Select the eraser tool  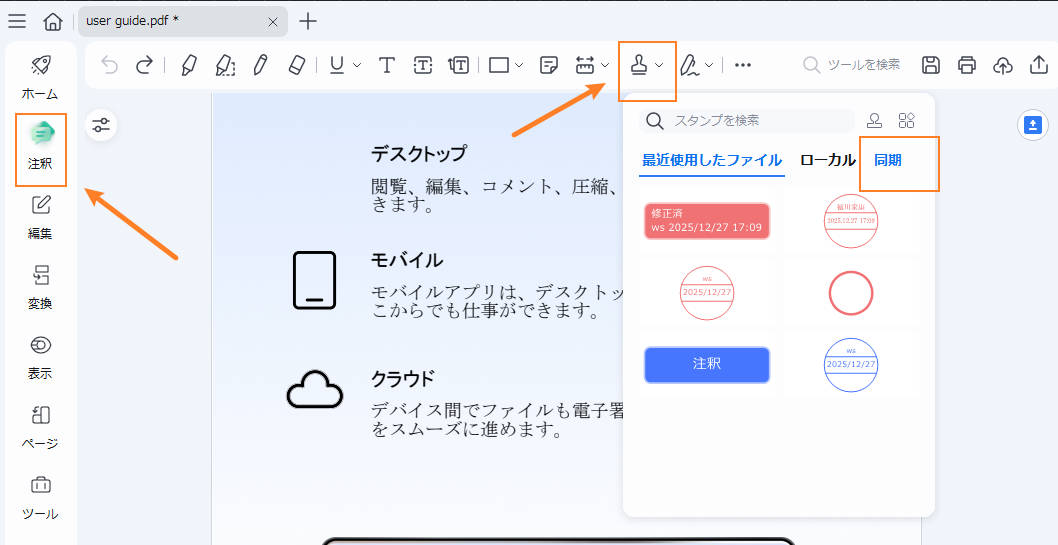[297, 65]
